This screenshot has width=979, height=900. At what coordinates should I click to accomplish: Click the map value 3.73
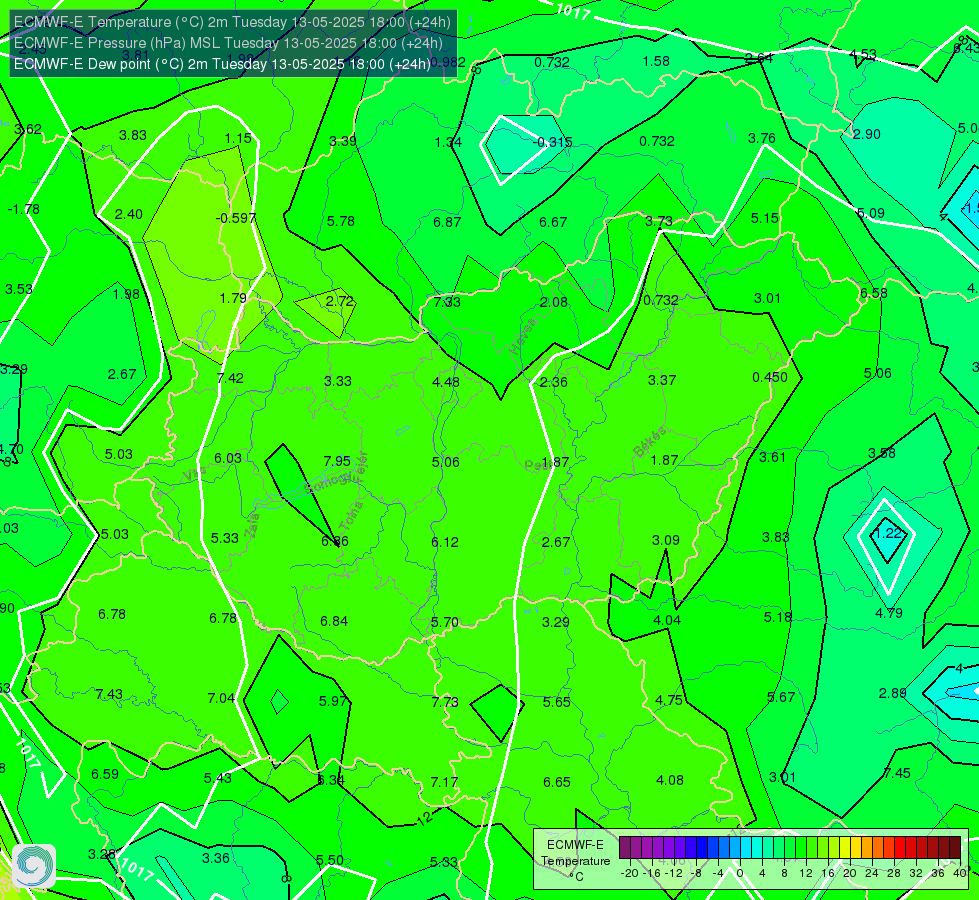tap(659, 221)
